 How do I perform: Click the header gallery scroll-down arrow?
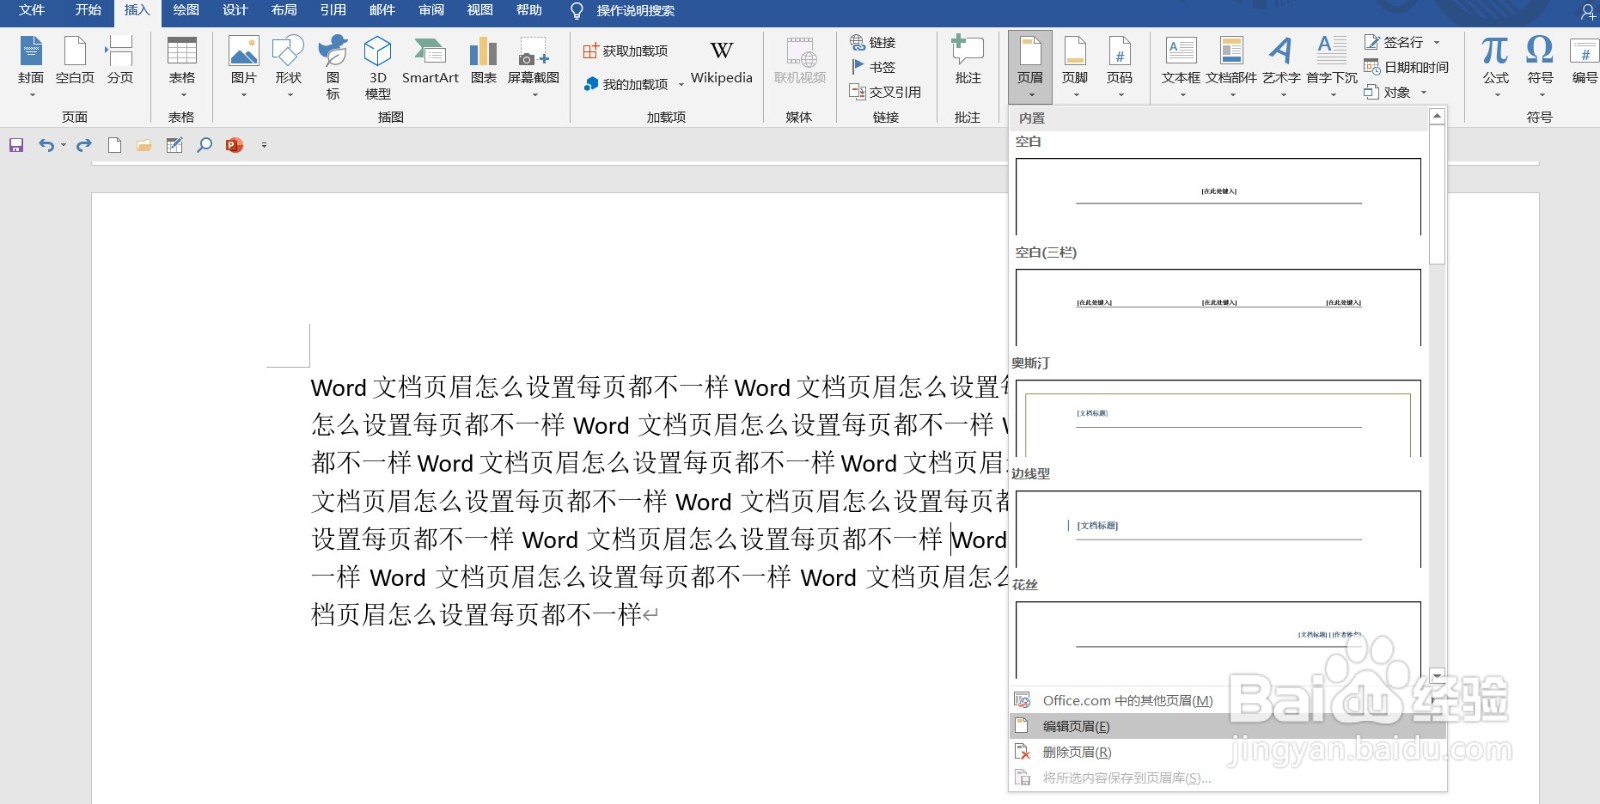pos(1437,675)
